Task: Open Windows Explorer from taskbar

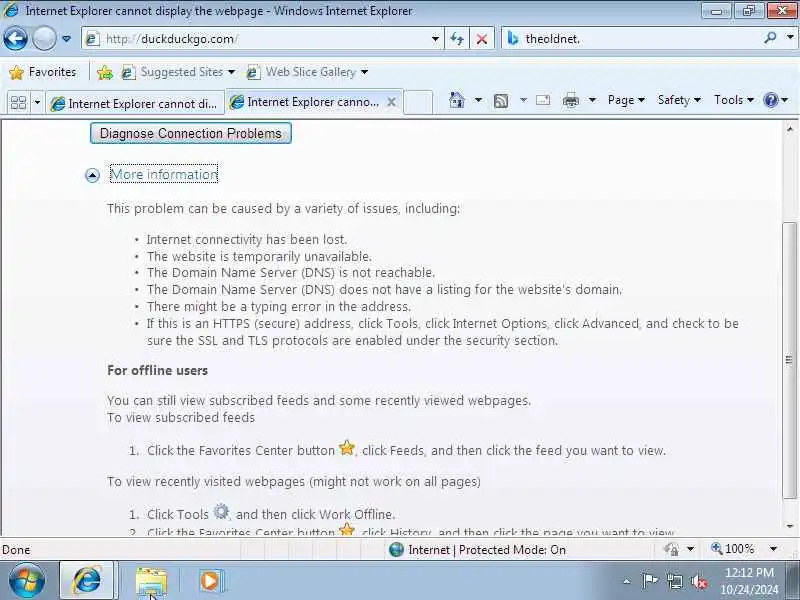Action: (151, 581)
